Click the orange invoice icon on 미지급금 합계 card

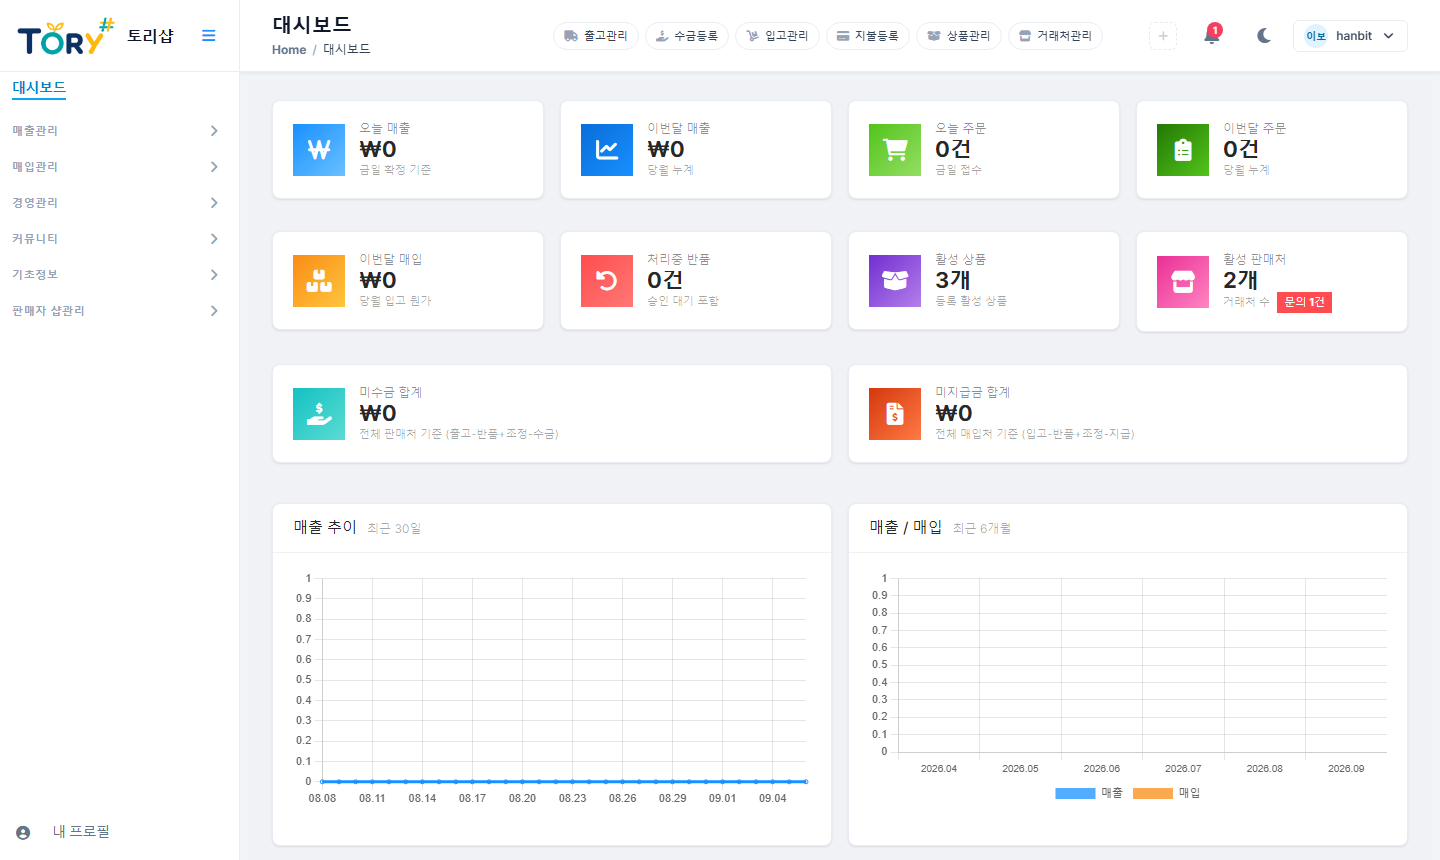pyautogui.click(x=895, y=414)
